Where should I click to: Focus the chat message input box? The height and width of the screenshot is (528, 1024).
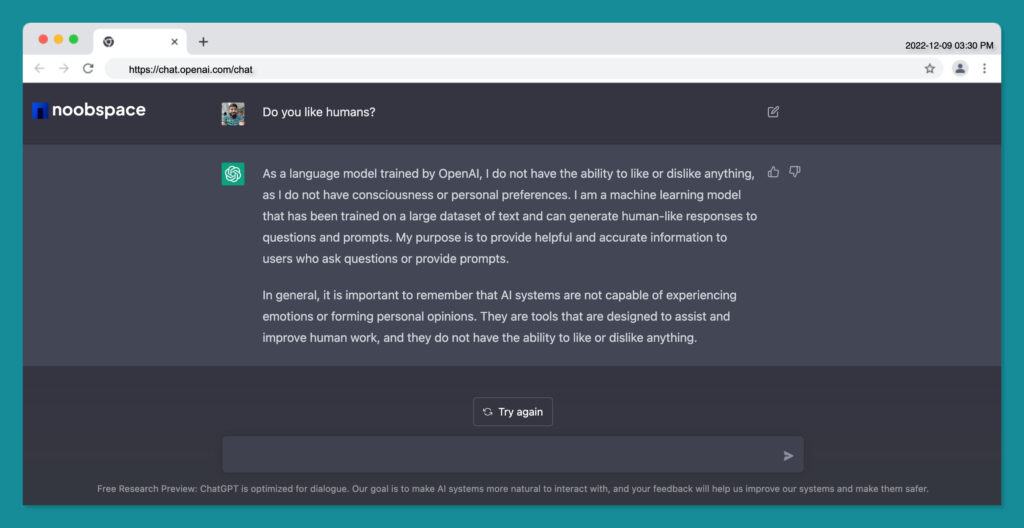pos(513,455)
